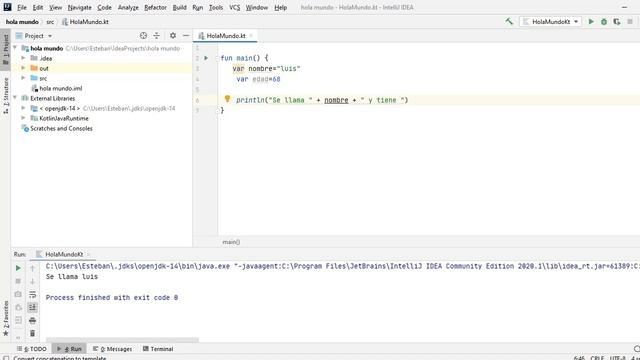The height and width of the screenshot is (360, 640).
Task: Click the gutter run arrow beside fun main
Action: [x=206, y=58]
